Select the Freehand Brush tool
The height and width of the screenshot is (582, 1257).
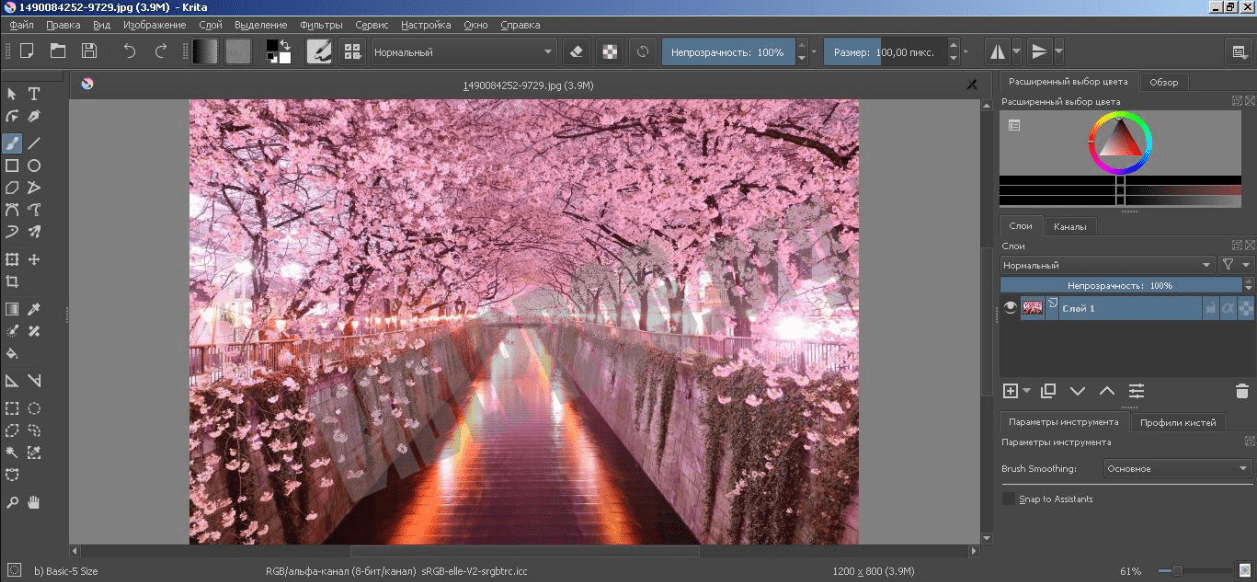coord(12,143)
